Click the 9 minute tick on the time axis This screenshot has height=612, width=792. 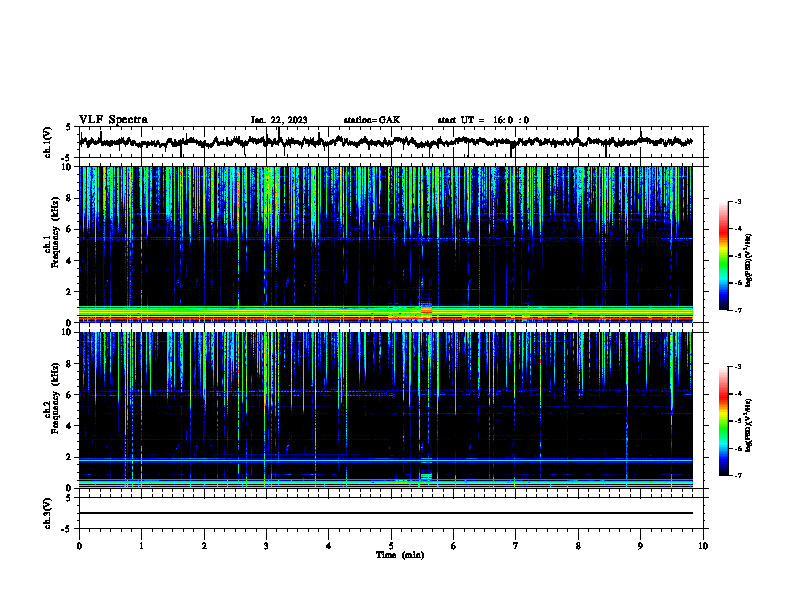[640, 546]
